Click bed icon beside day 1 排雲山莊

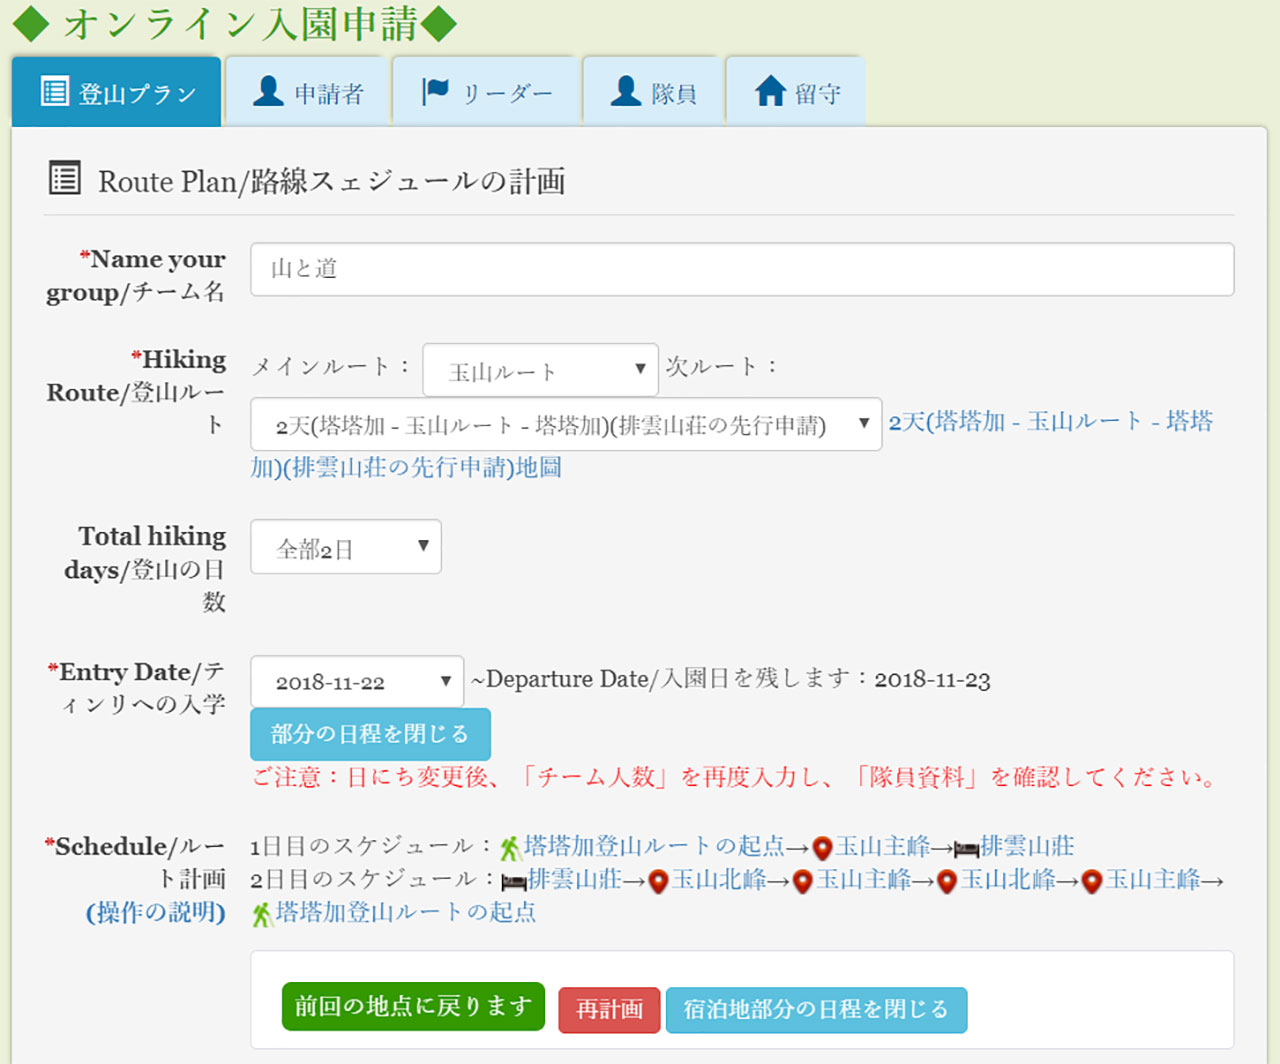(x=966, y=849)
